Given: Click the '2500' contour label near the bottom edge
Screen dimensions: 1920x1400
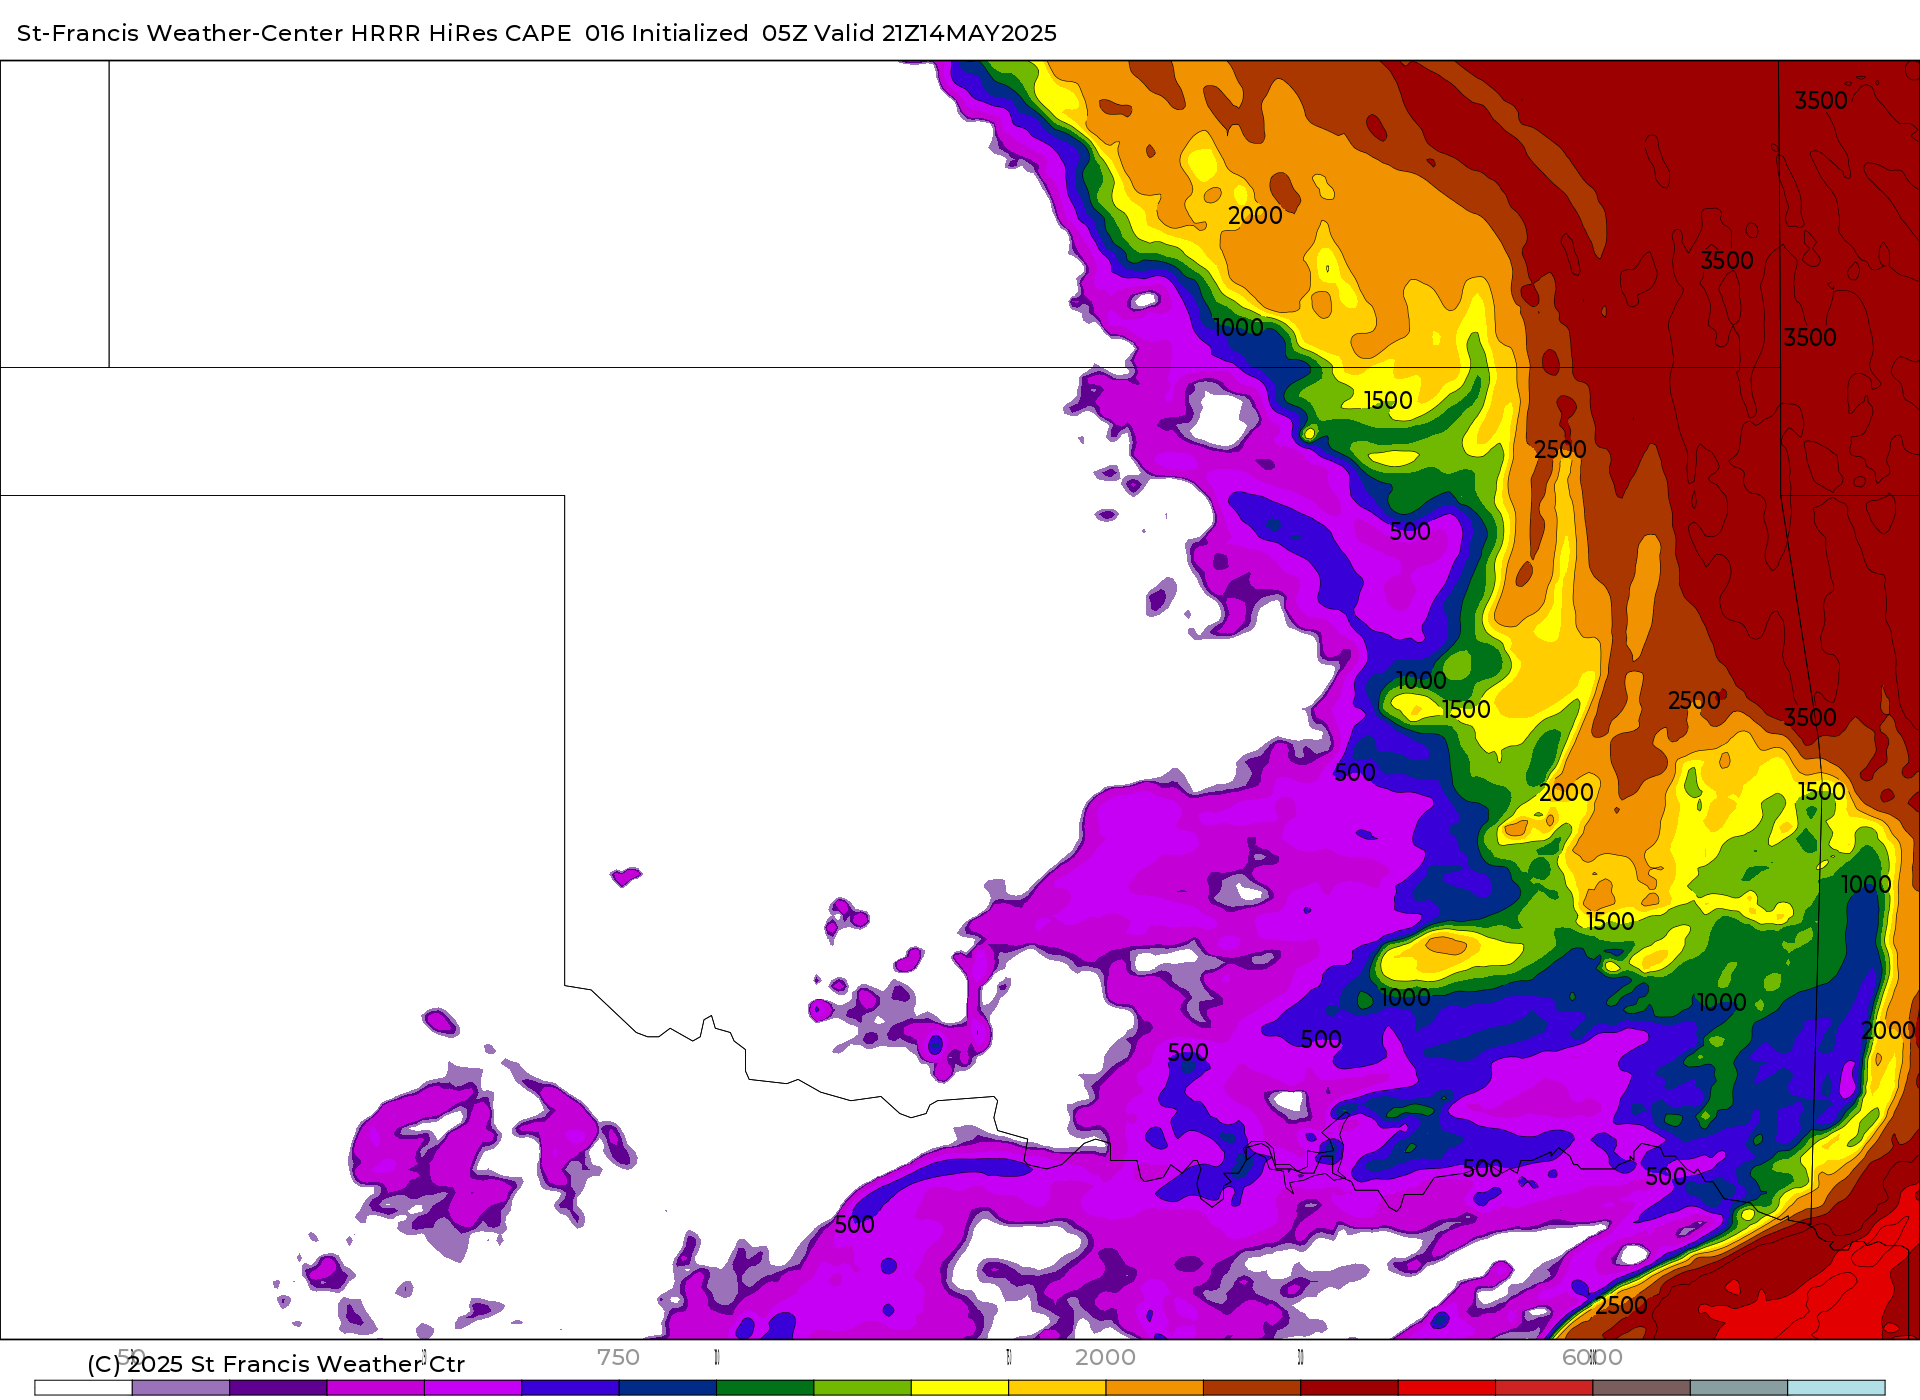Looking at the screenshot, I should 1621,1305.
